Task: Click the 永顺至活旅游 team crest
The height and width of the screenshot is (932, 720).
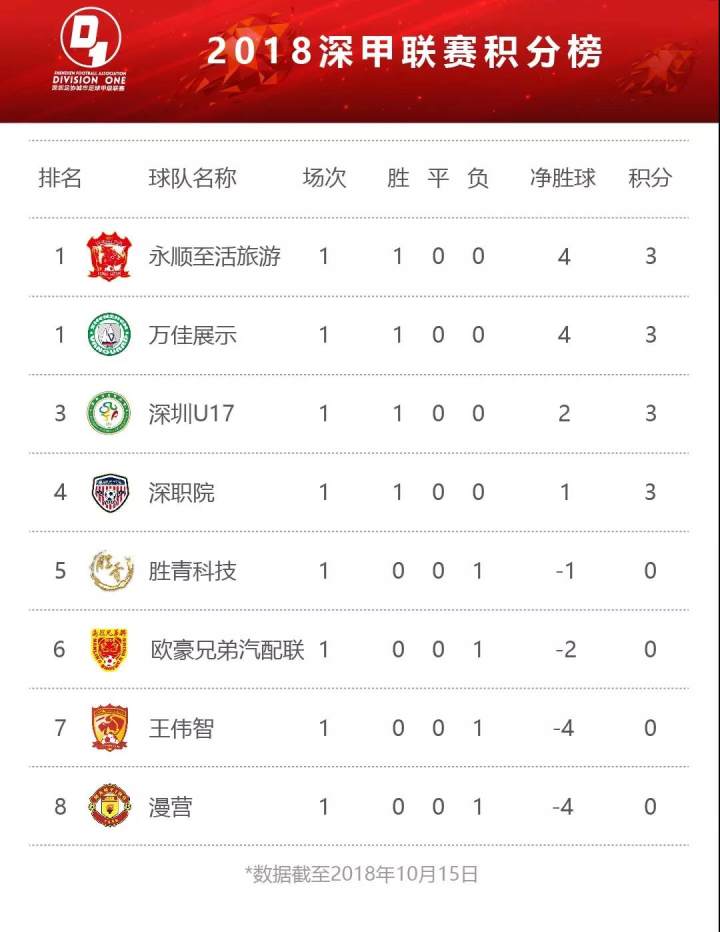Action: pyautogui.click(x=108, y=256)
